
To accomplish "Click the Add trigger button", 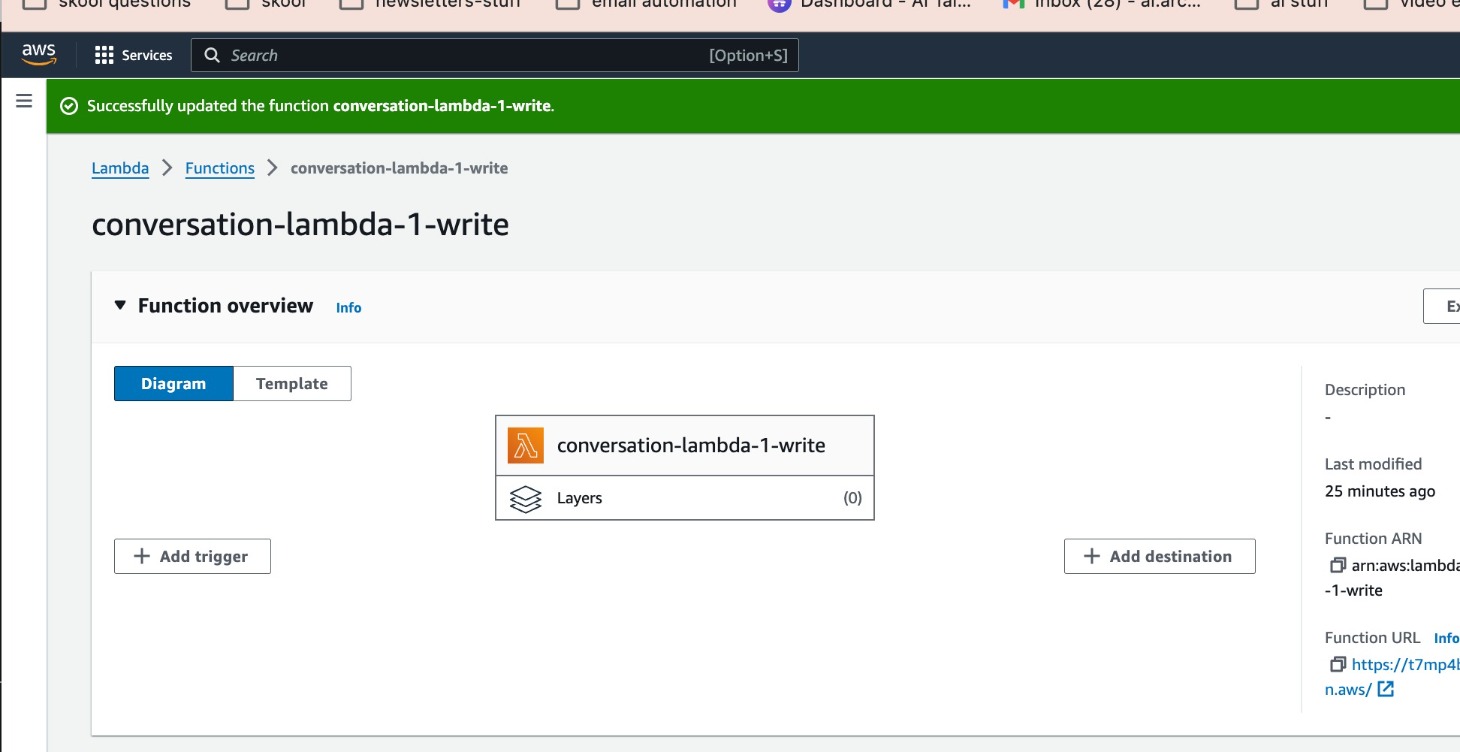I will (x=192, y=556).
